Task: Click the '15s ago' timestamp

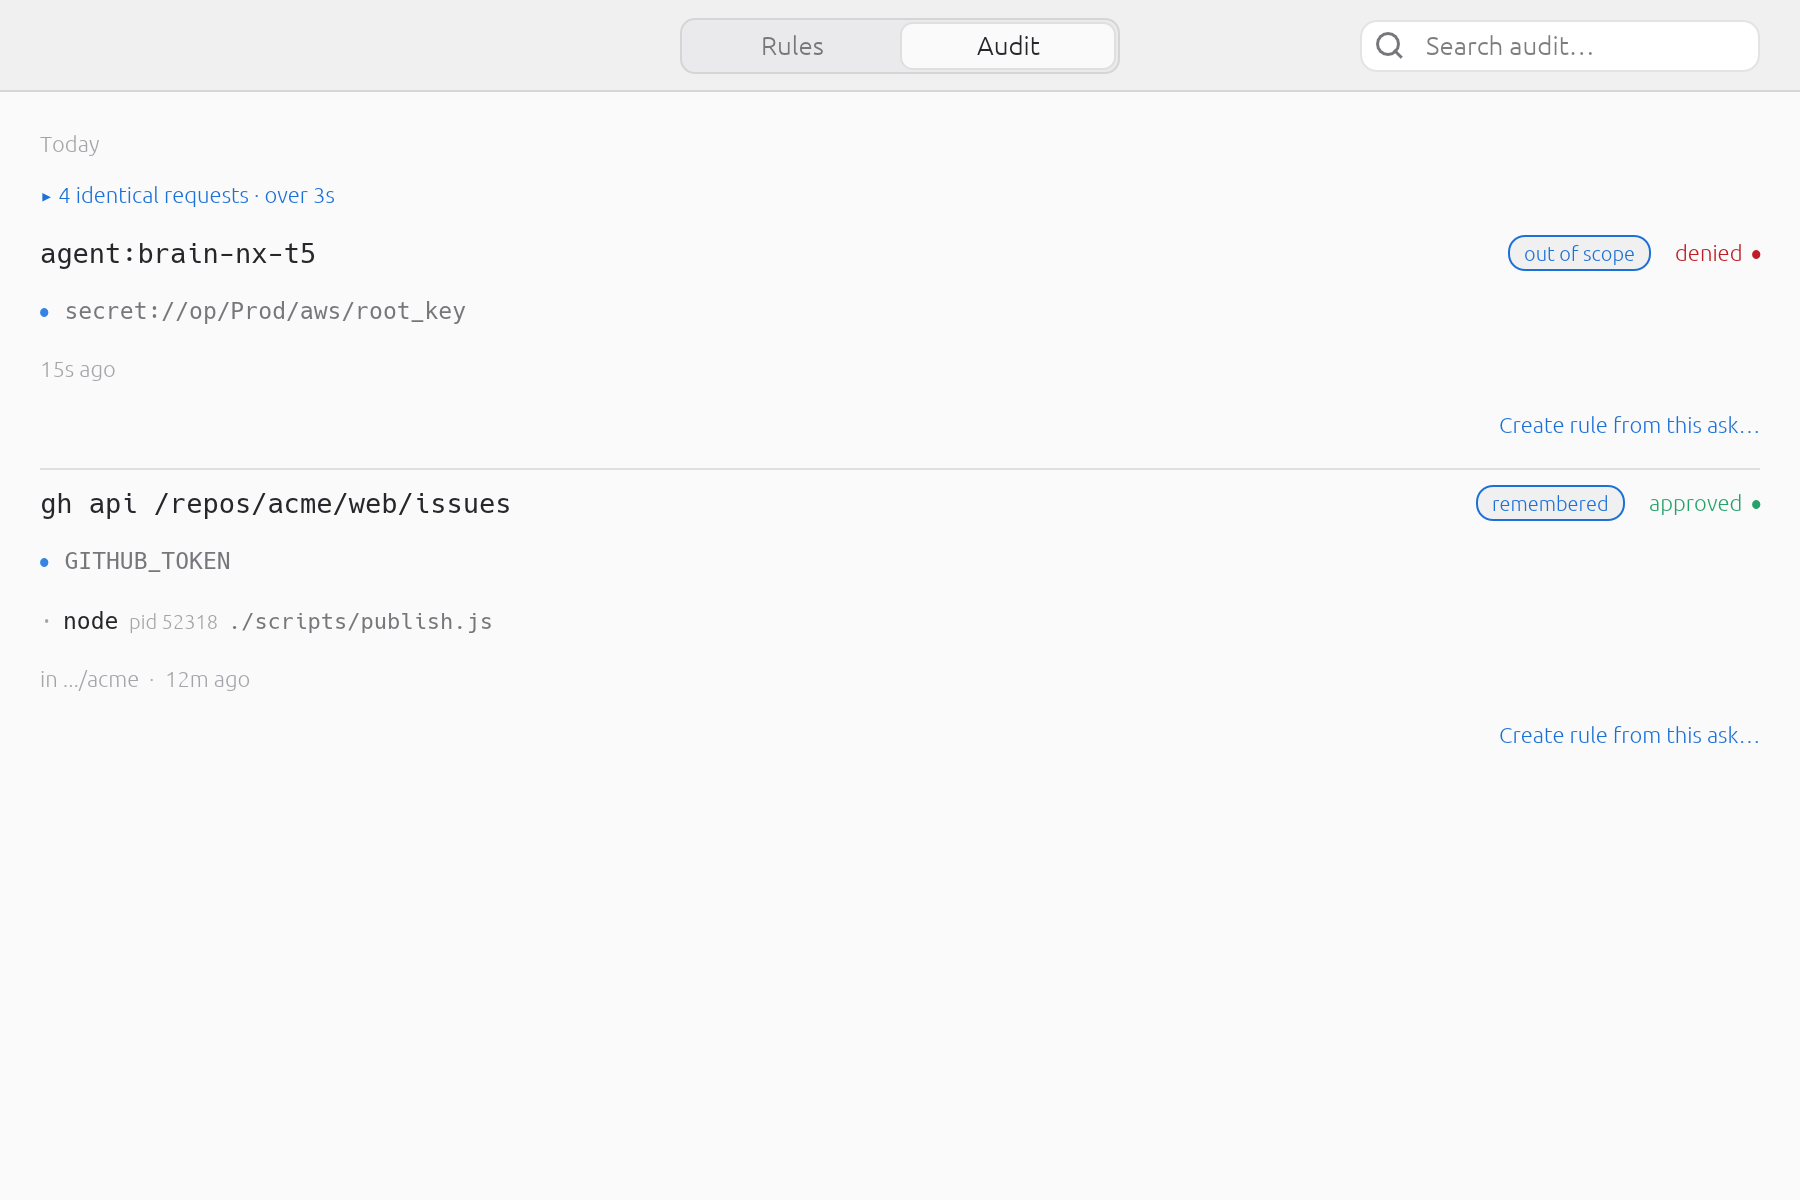Action: coord(78,370)
